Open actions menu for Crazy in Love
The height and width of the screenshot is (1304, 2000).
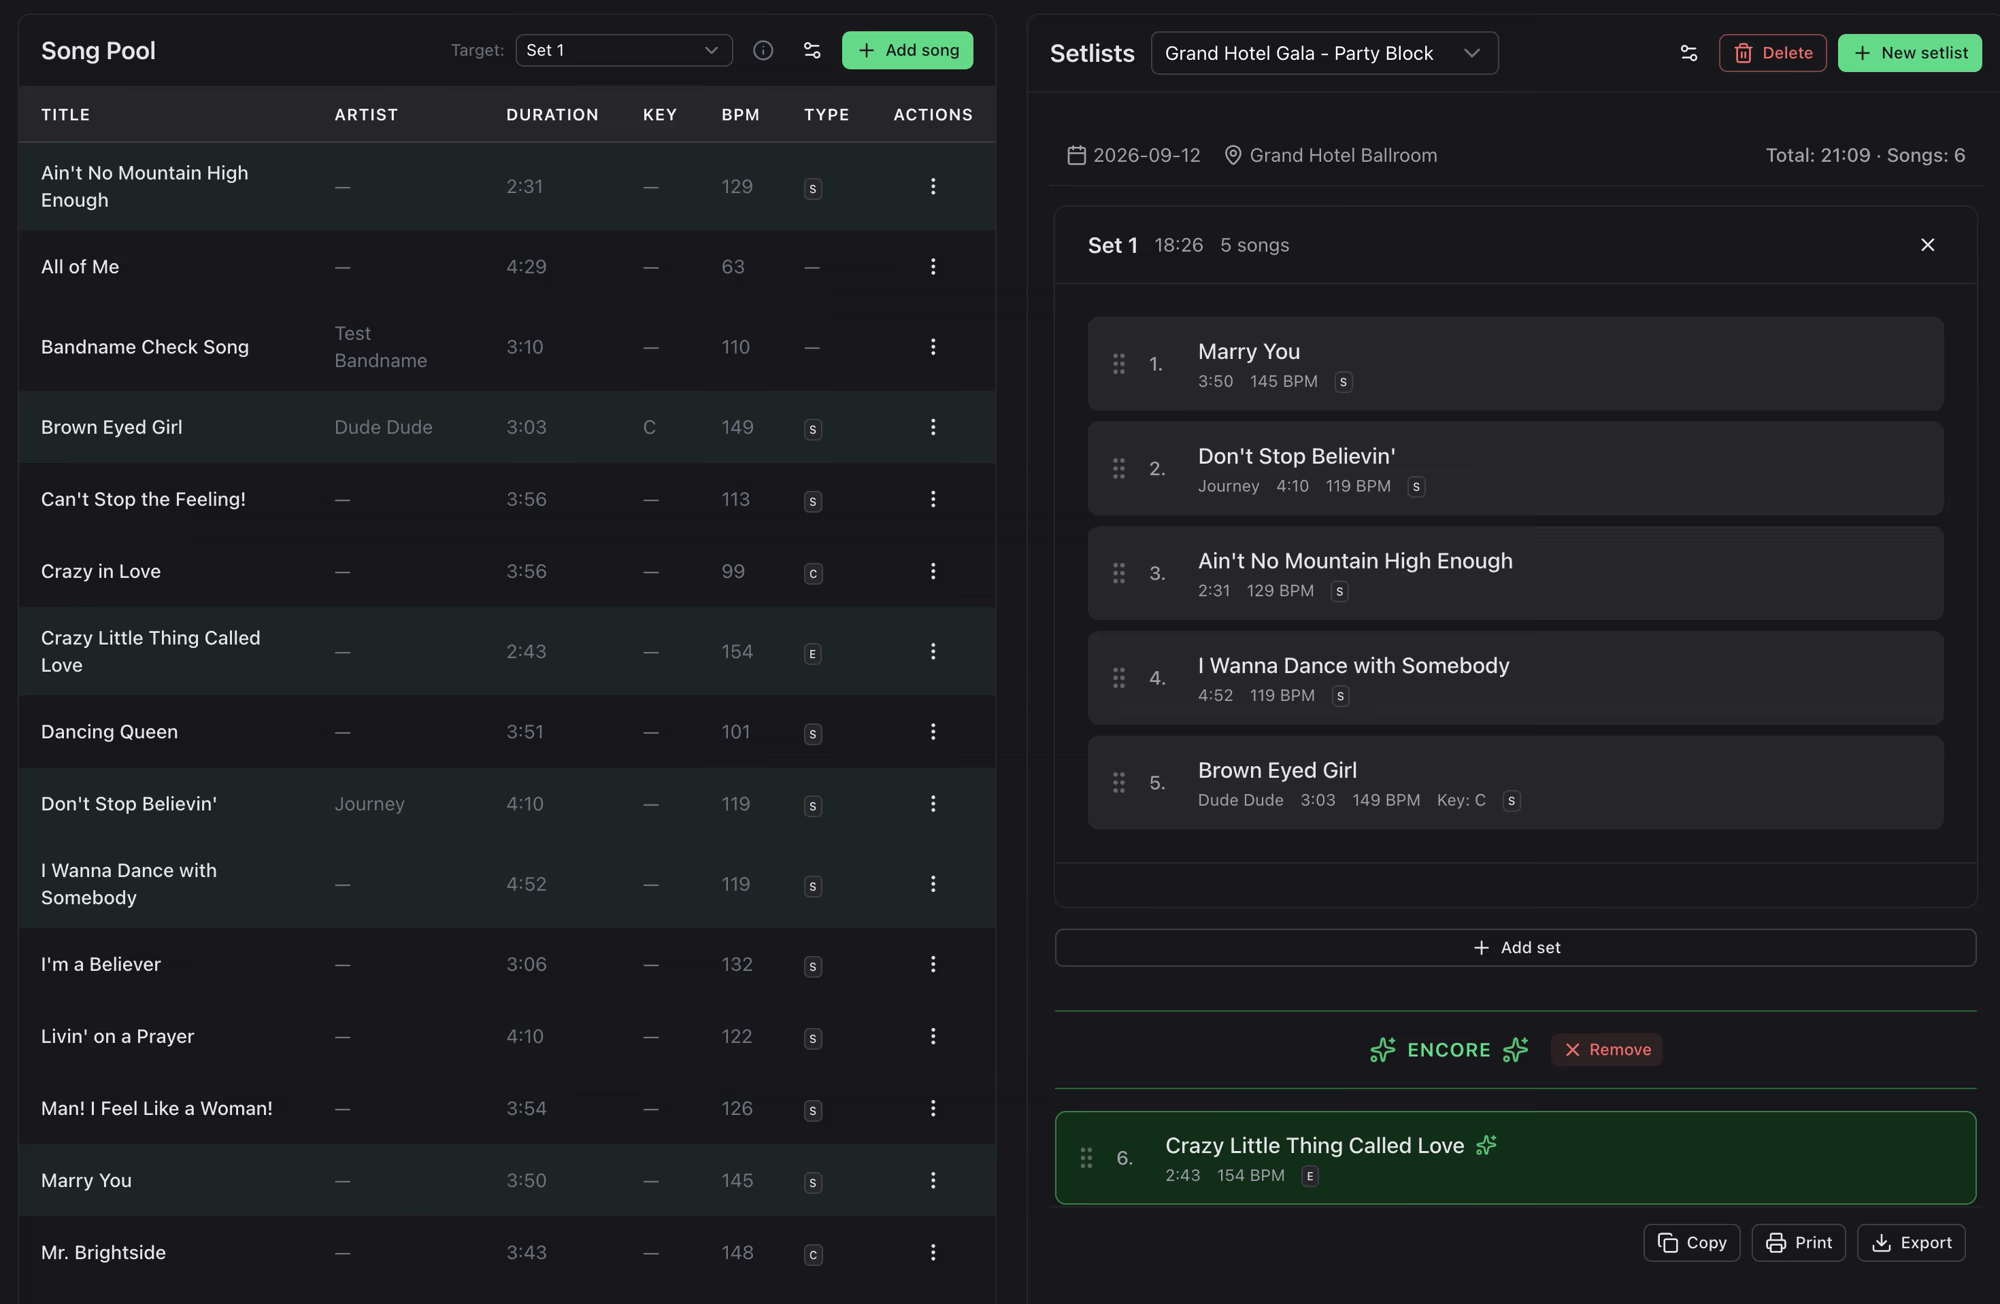[933, 571]
